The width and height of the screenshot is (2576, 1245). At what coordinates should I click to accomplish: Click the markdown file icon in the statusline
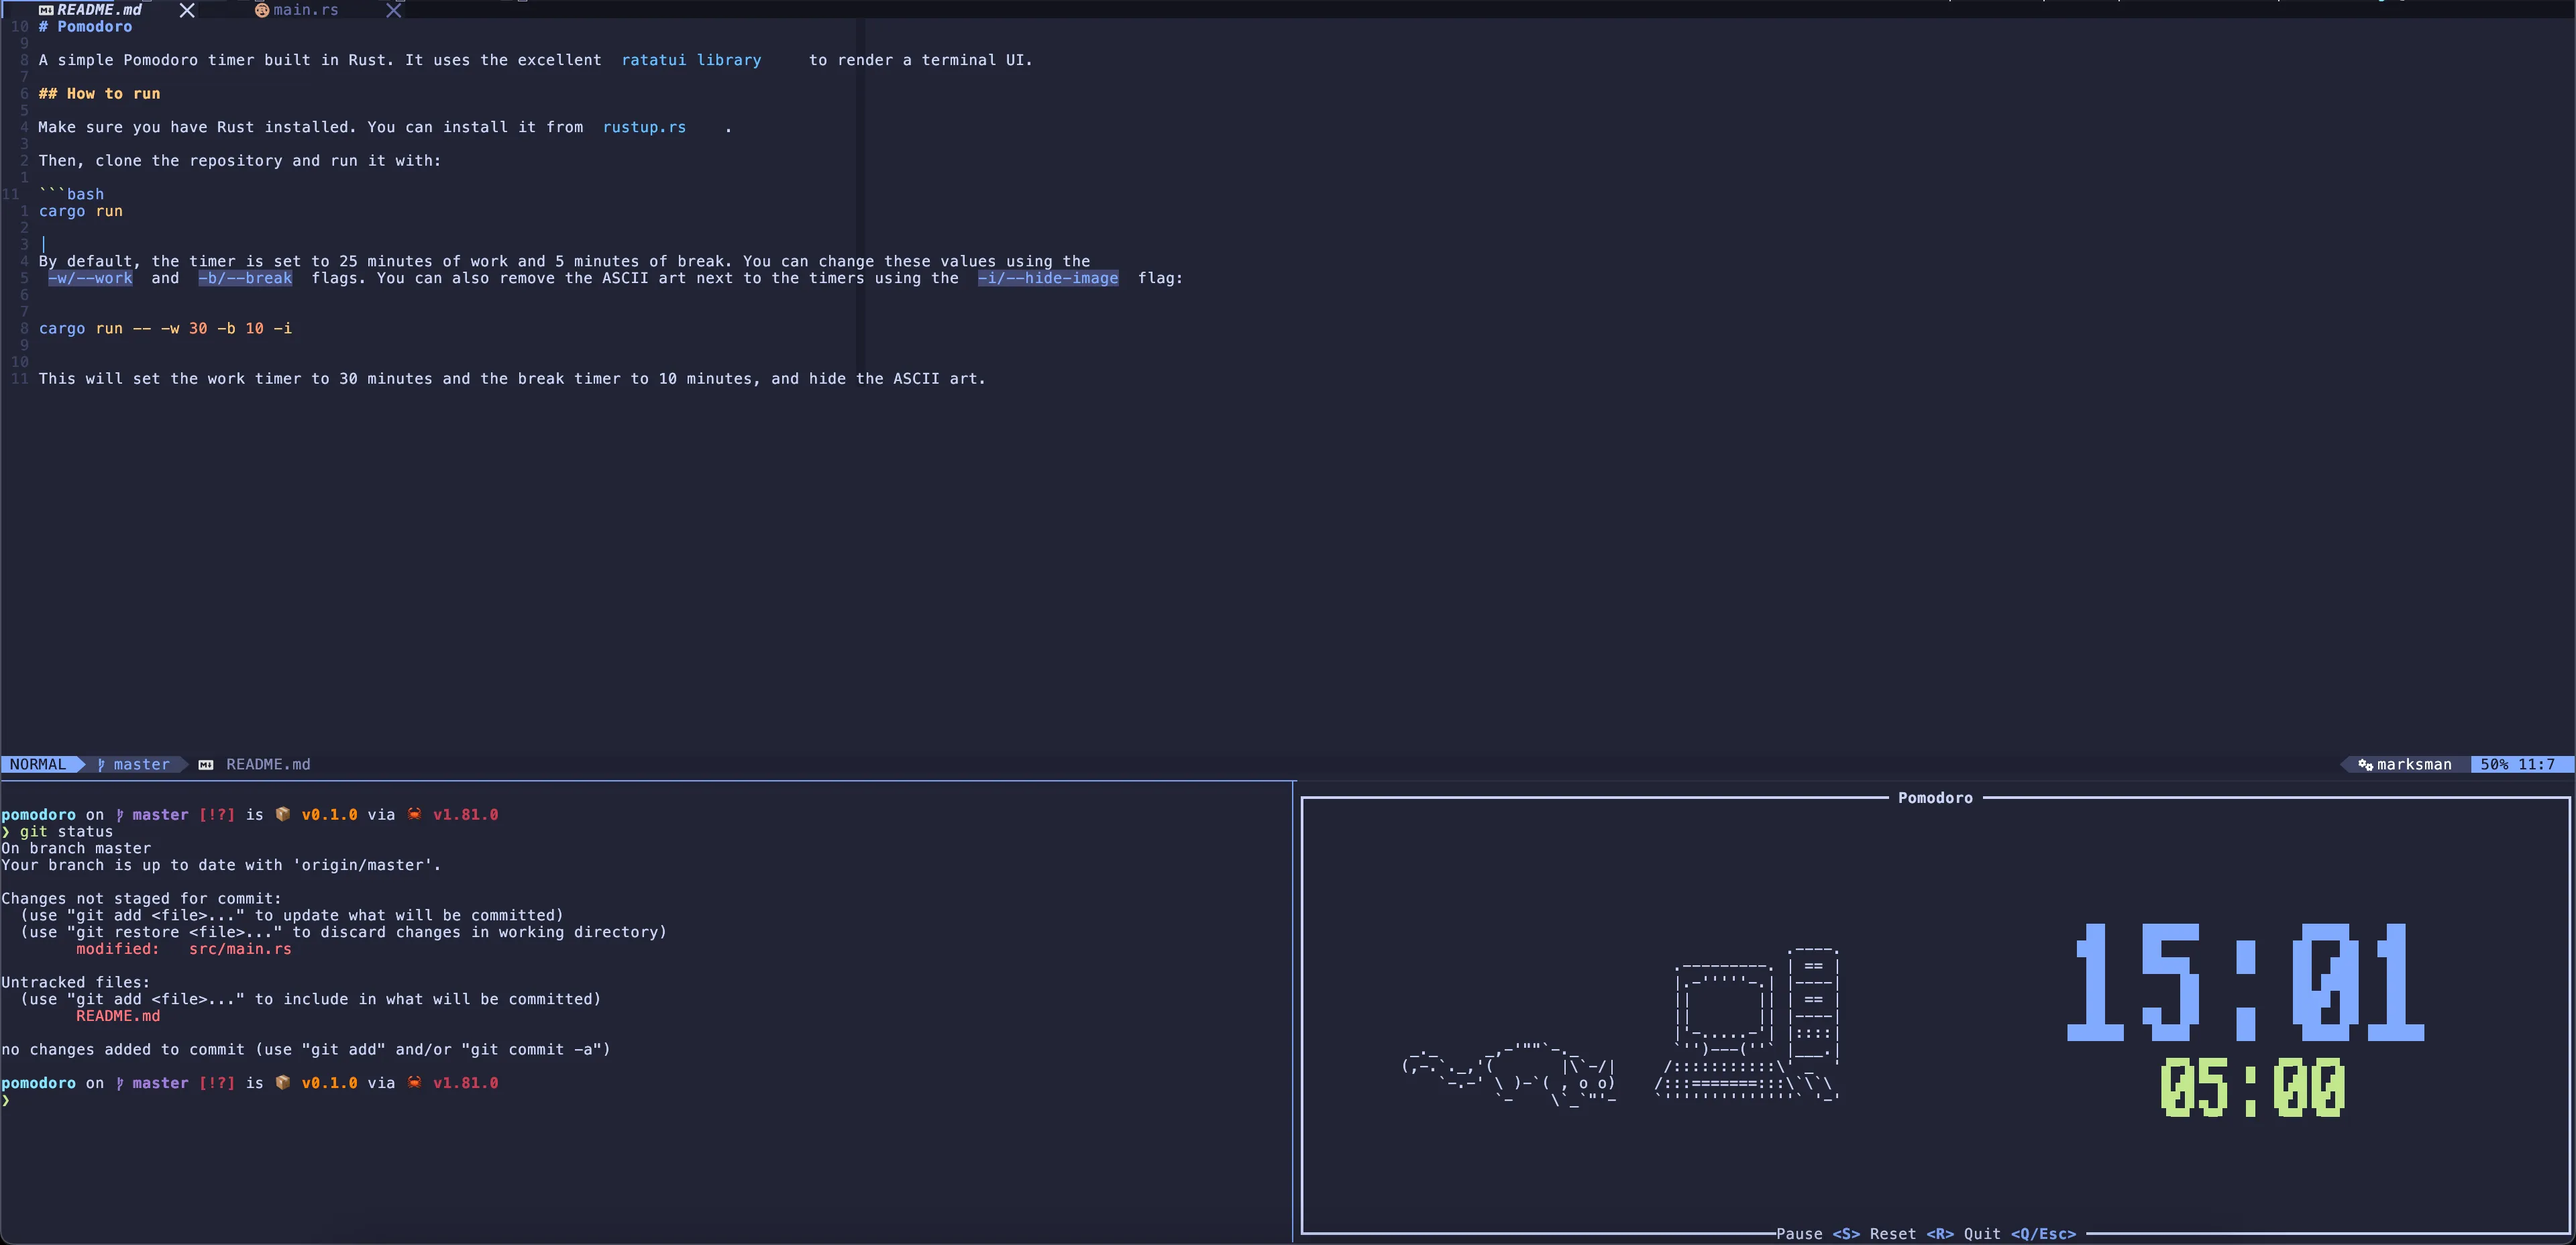pos(206,764)
